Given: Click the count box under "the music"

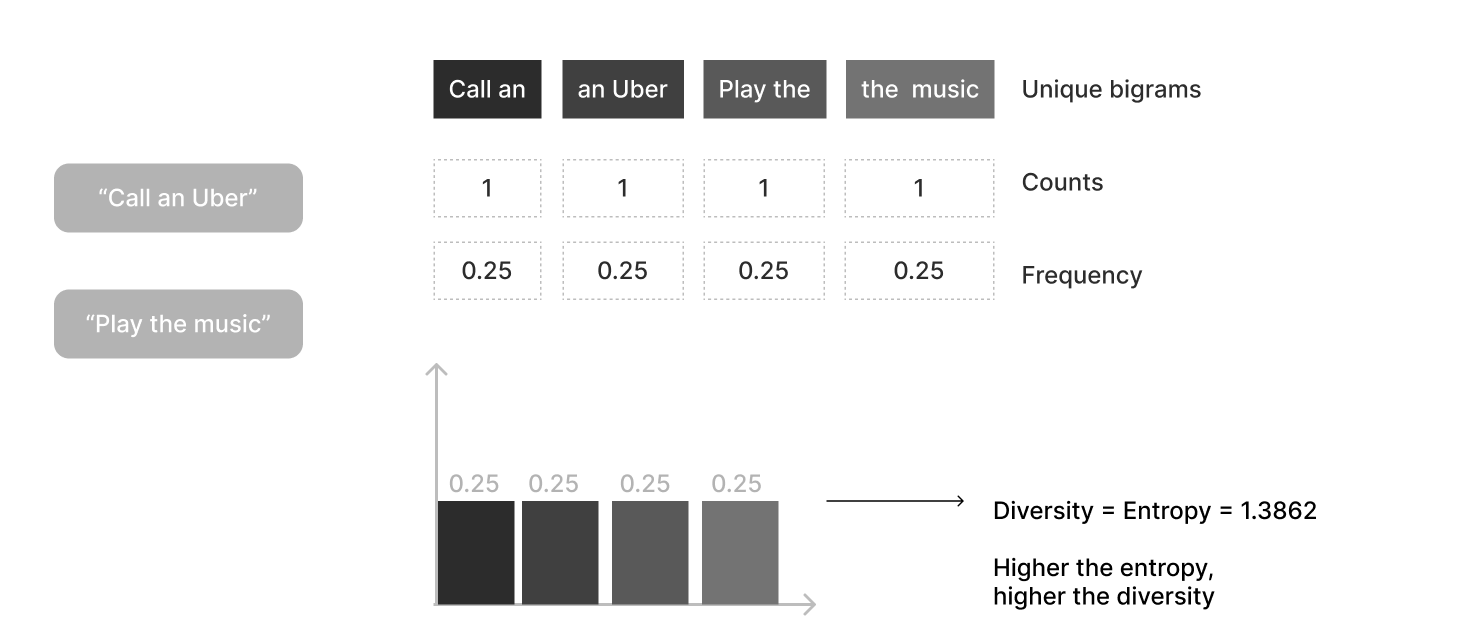Looking at the screenshot, I should 919,188.
